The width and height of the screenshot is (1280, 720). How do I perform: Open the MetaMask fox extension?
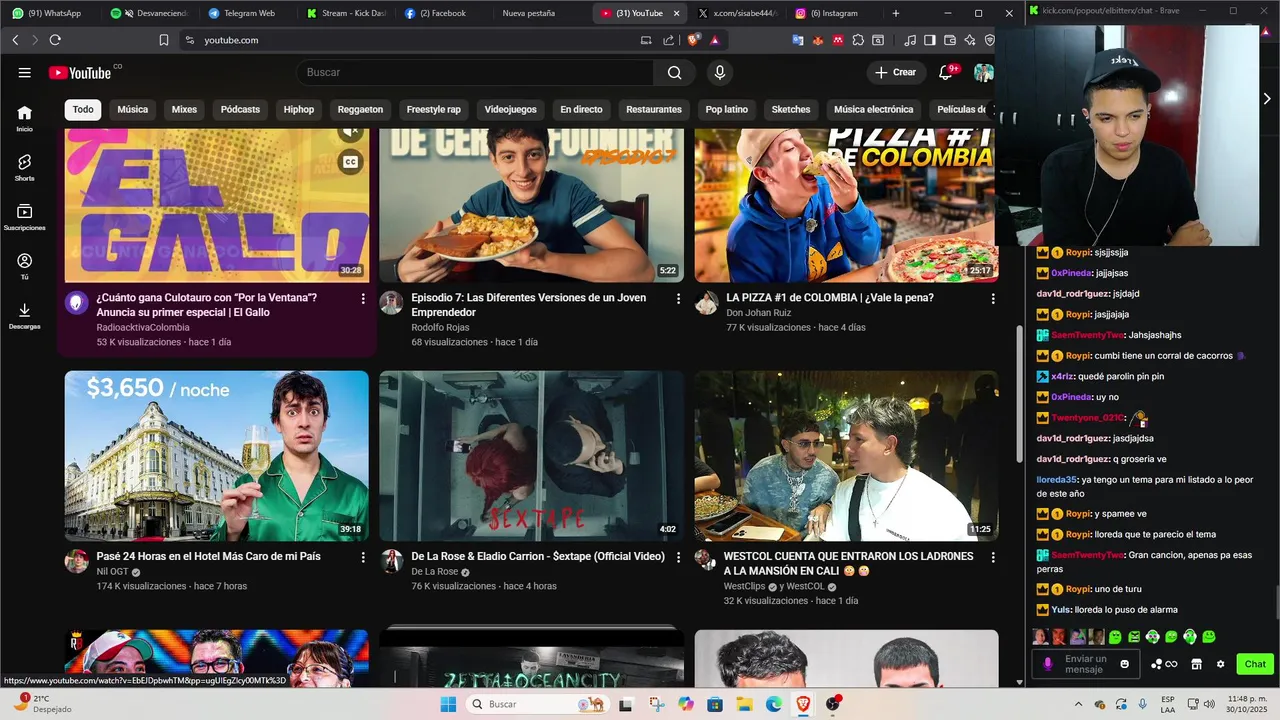(x=817, y=40)
